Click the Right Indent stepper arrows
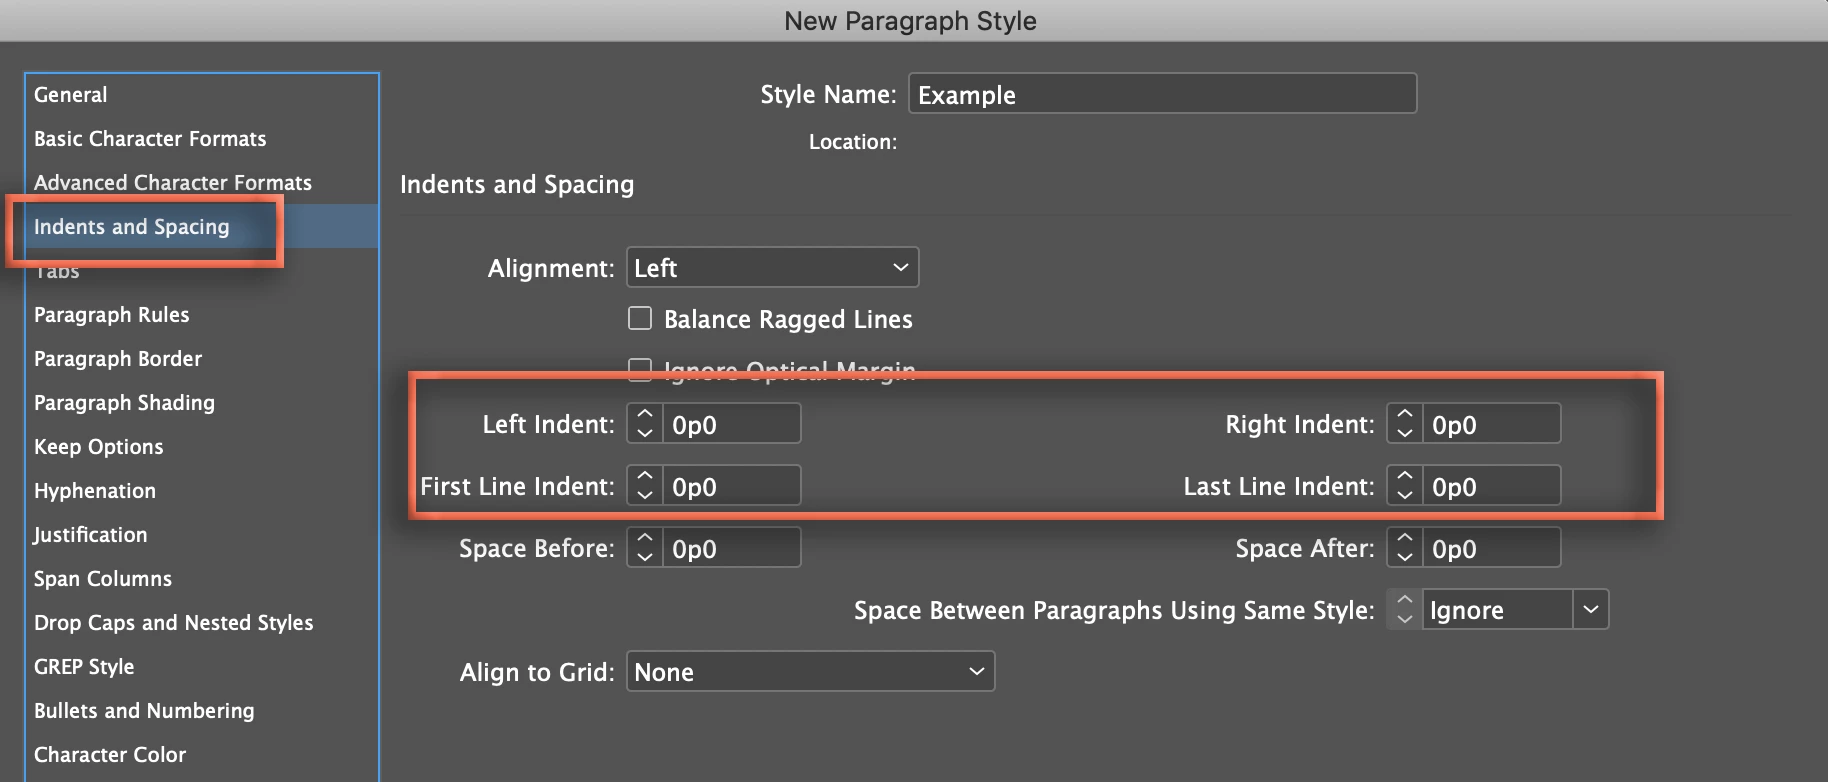 pos(1405,423)
